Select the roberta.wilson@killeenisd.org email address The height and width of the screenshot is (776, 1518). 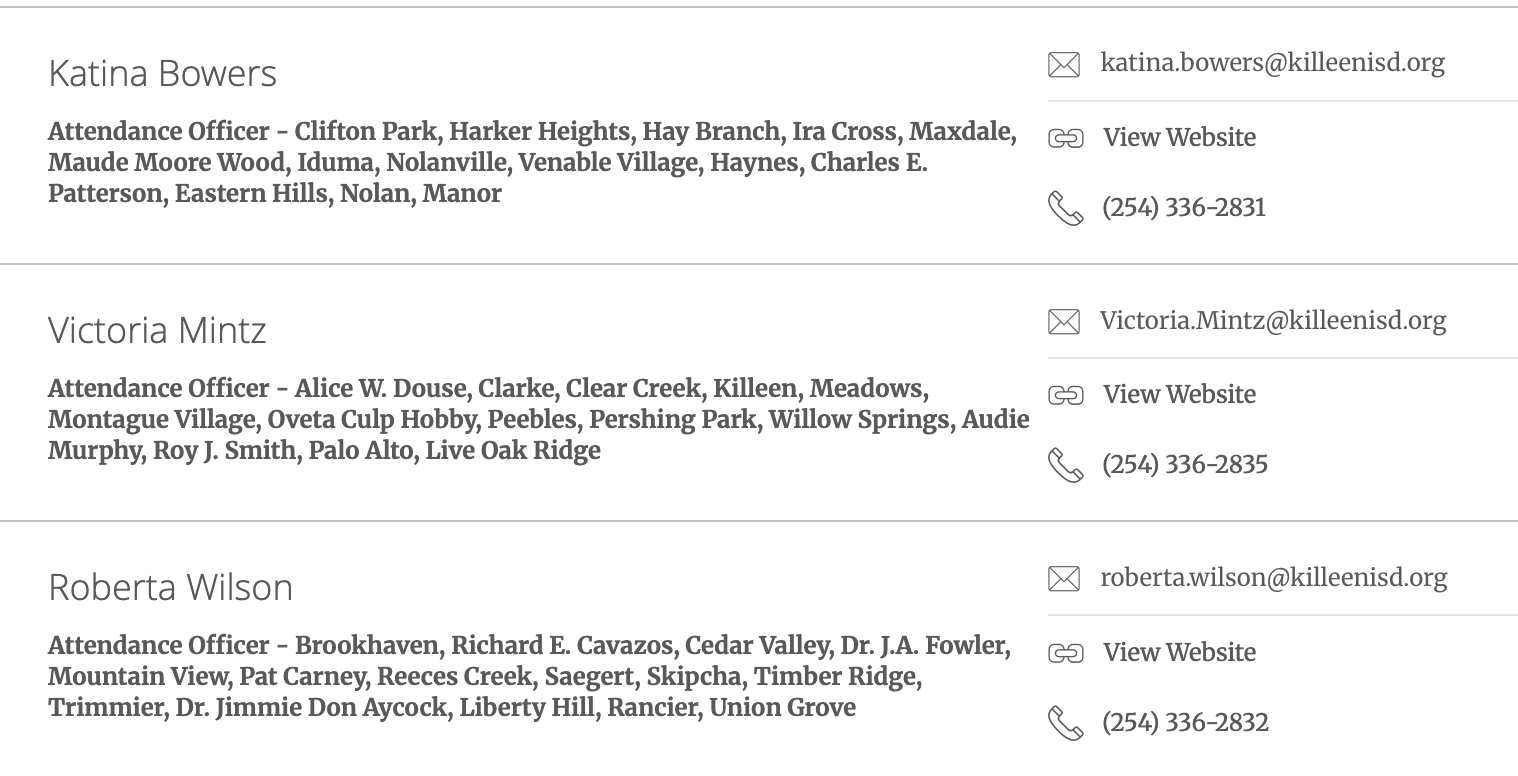(x=1273, y=577)
